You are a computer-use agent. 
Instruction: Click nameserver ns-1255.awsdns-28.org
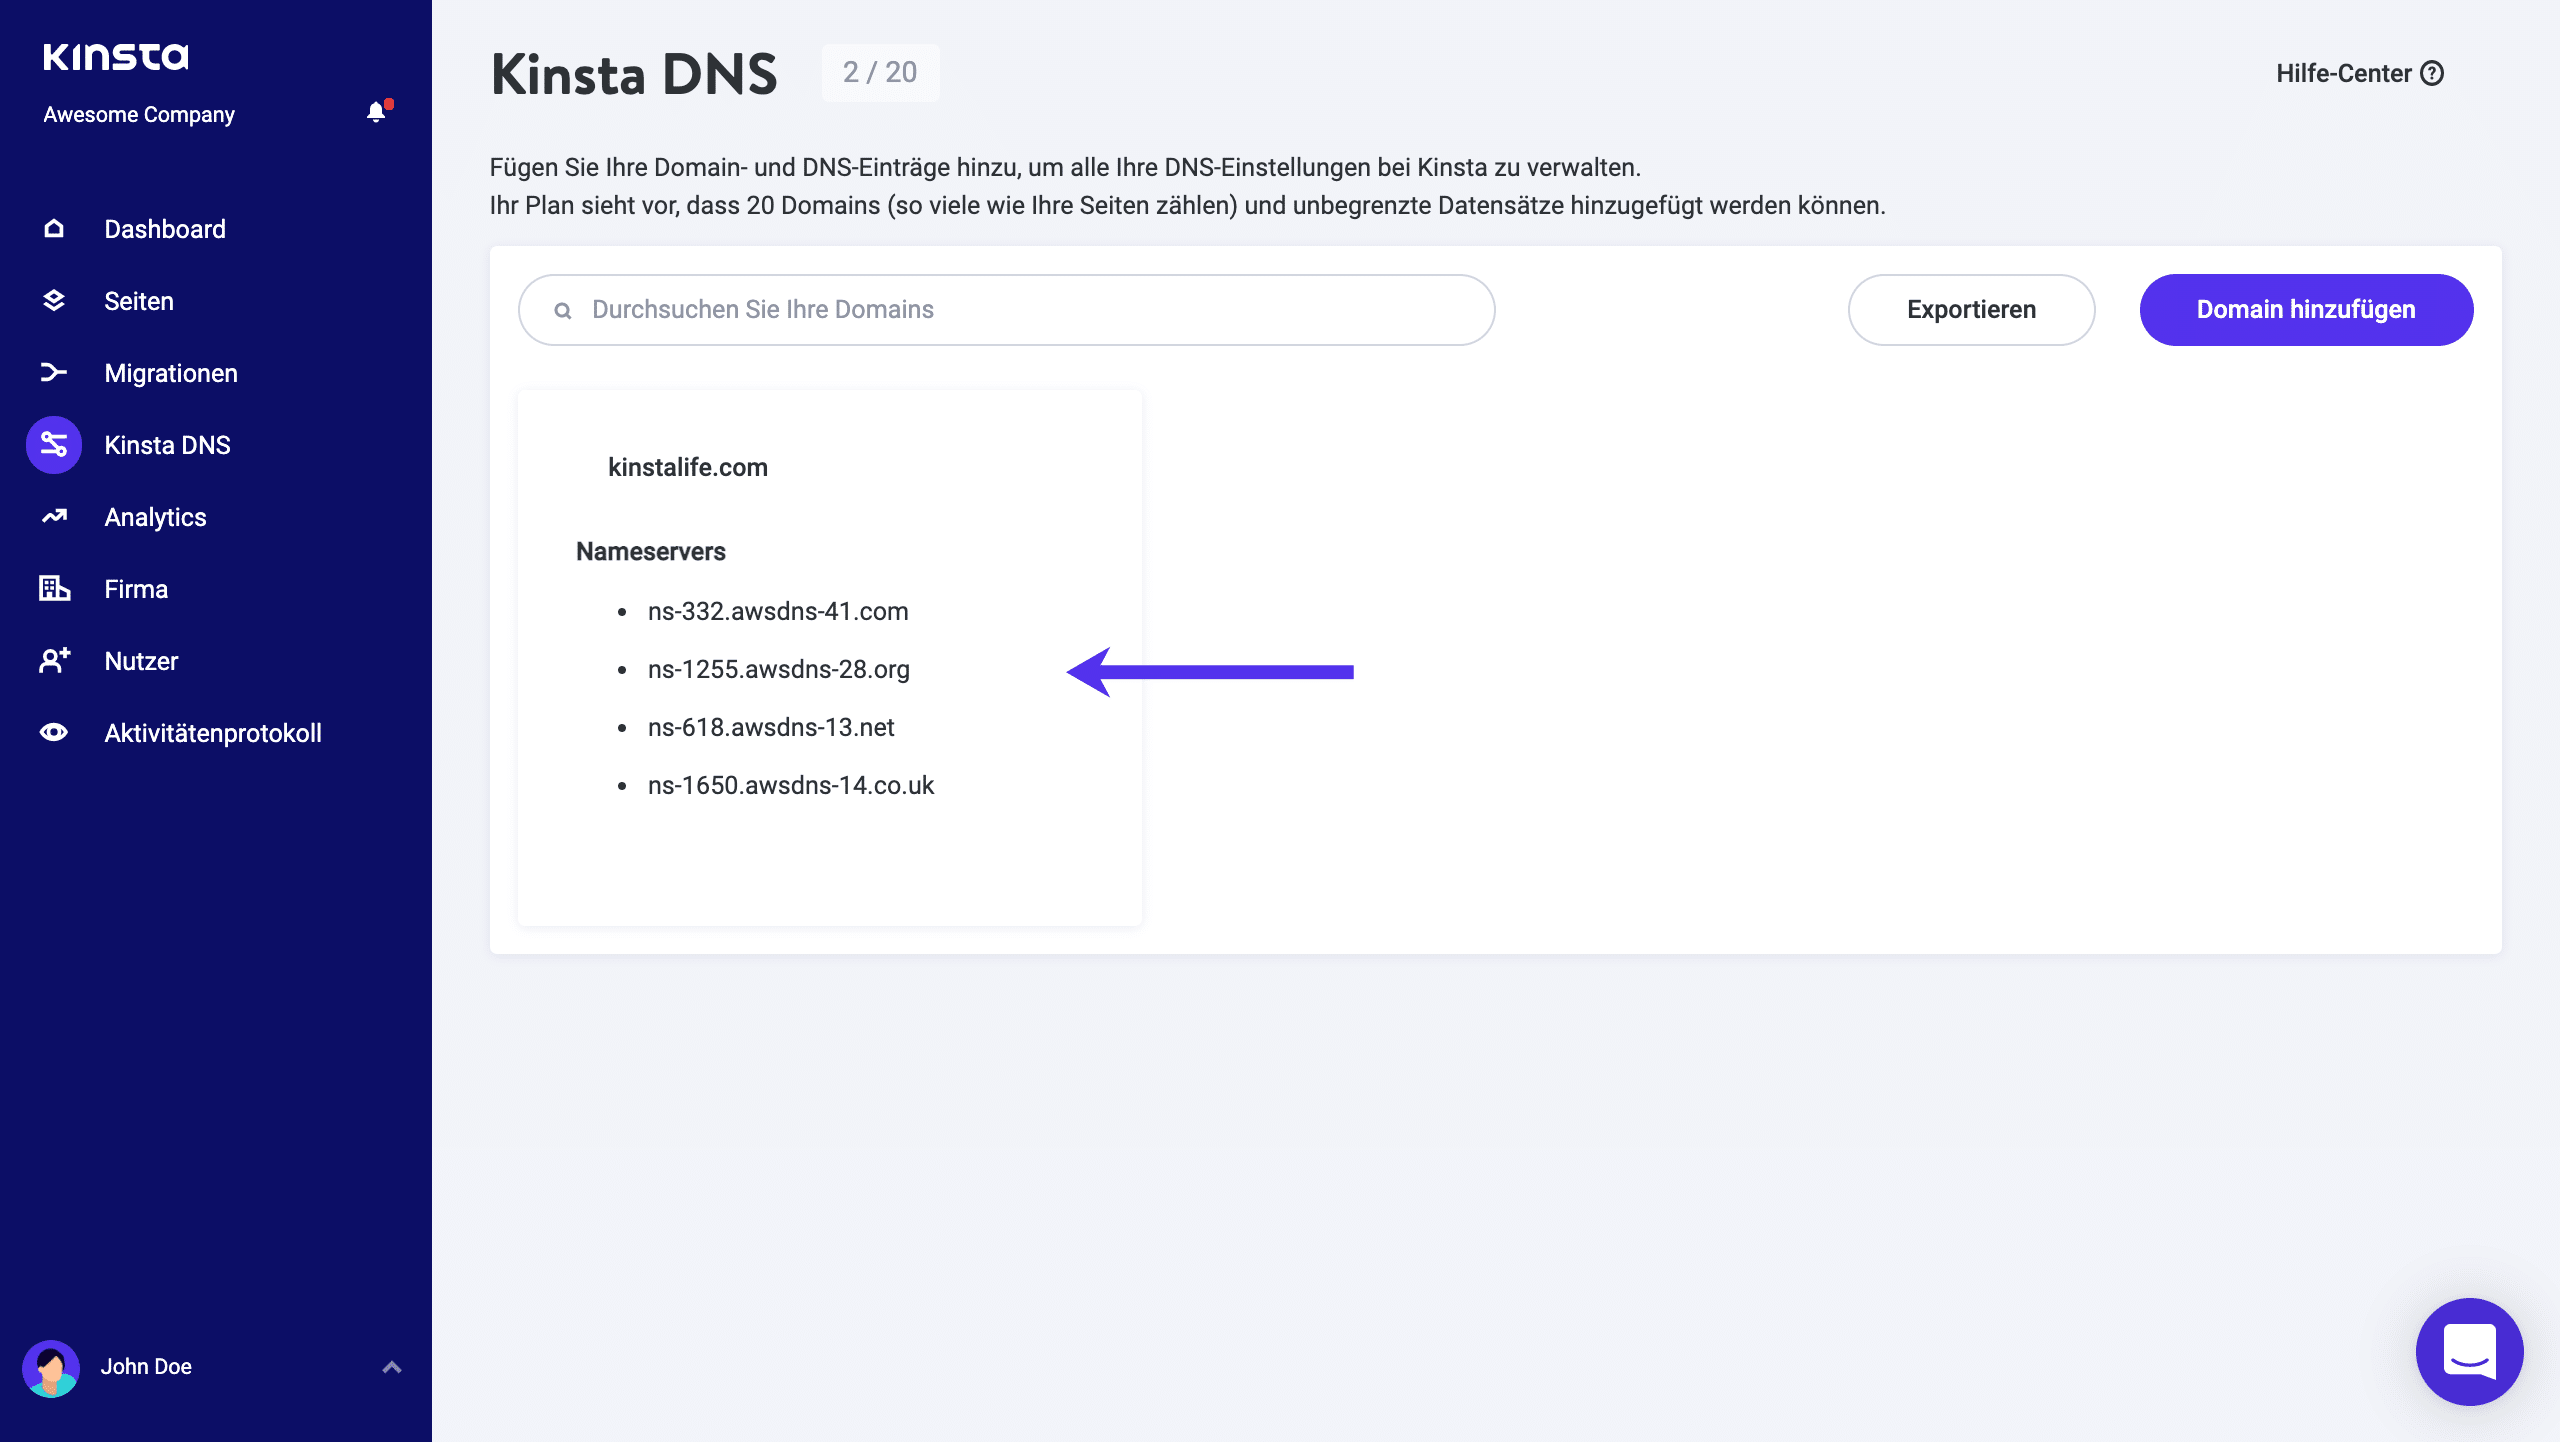coord(778,669)
